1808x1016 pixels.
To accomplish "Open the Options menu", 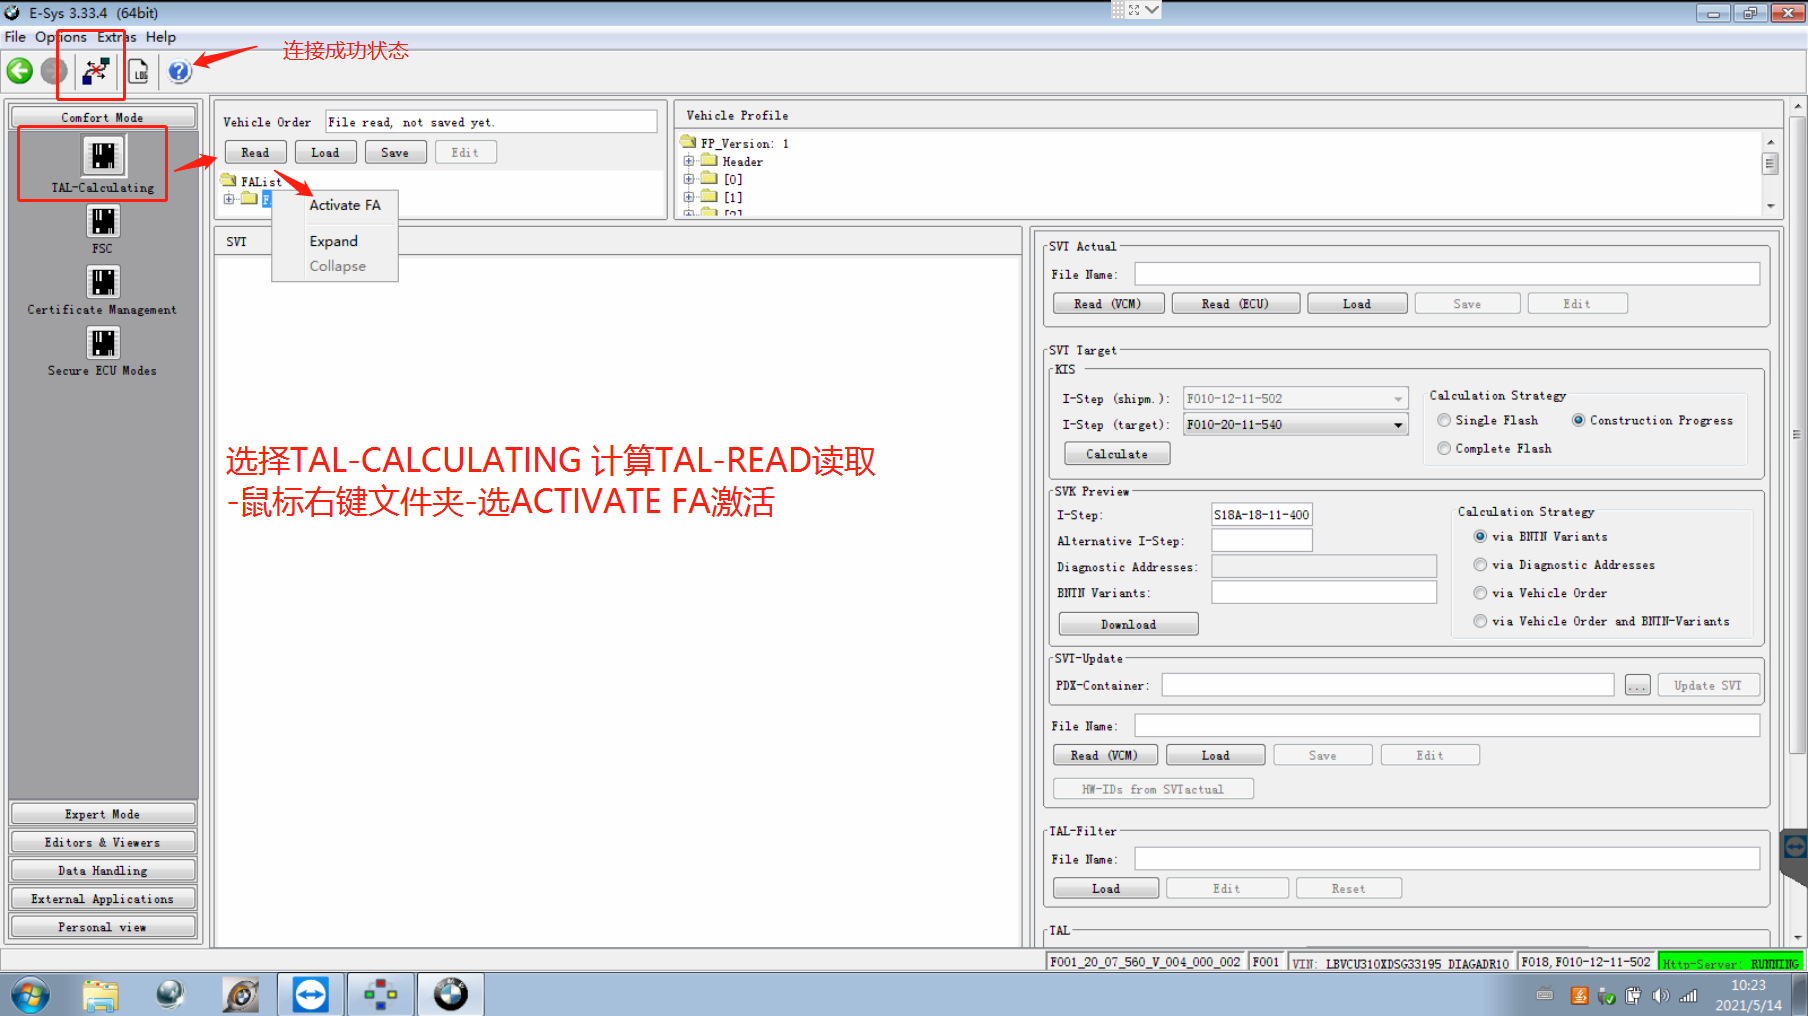I will 61,37.
